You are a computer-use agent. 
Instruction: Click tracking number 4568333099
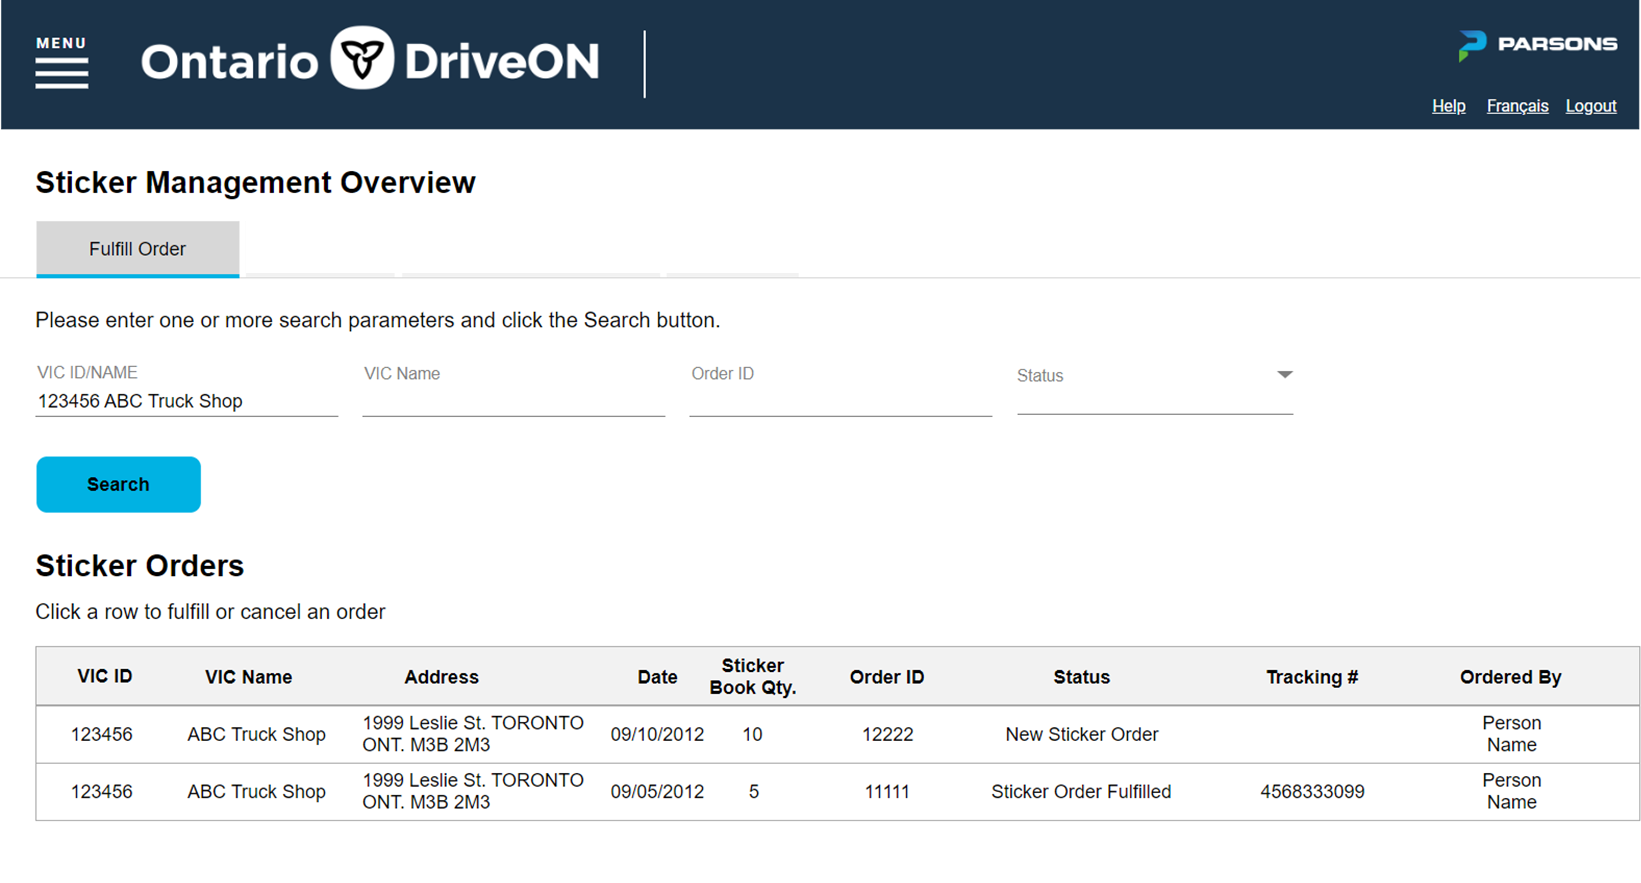click(x=1312, y=792)
